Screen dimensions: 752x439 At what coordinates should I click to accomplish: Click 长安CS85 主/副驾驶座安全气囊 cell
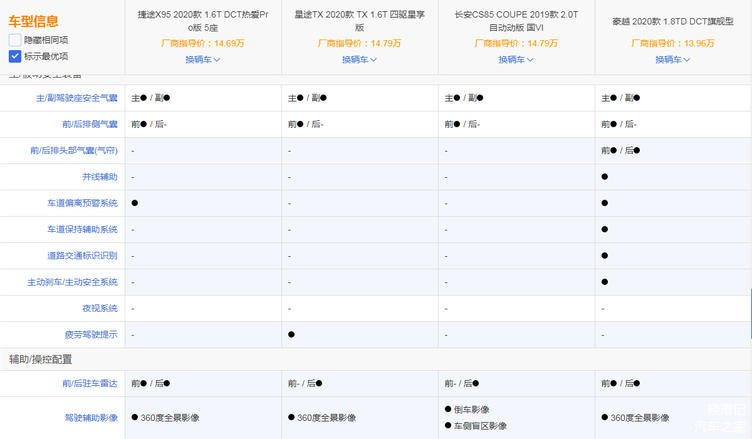(464, 98)
